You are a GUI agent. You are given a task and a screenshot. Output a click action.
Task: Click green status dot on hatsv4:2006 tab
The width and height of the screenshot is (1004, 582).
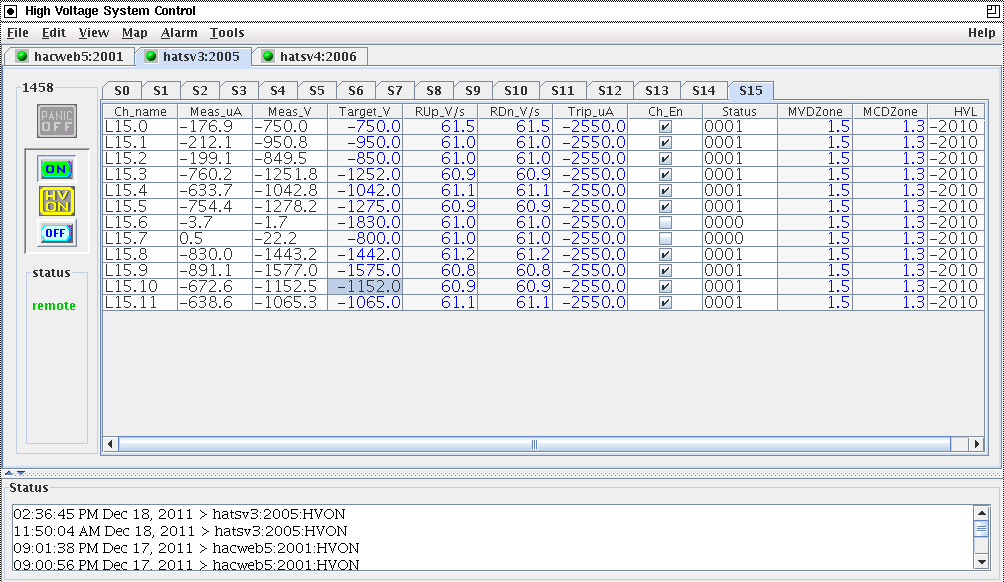(268, 56)
